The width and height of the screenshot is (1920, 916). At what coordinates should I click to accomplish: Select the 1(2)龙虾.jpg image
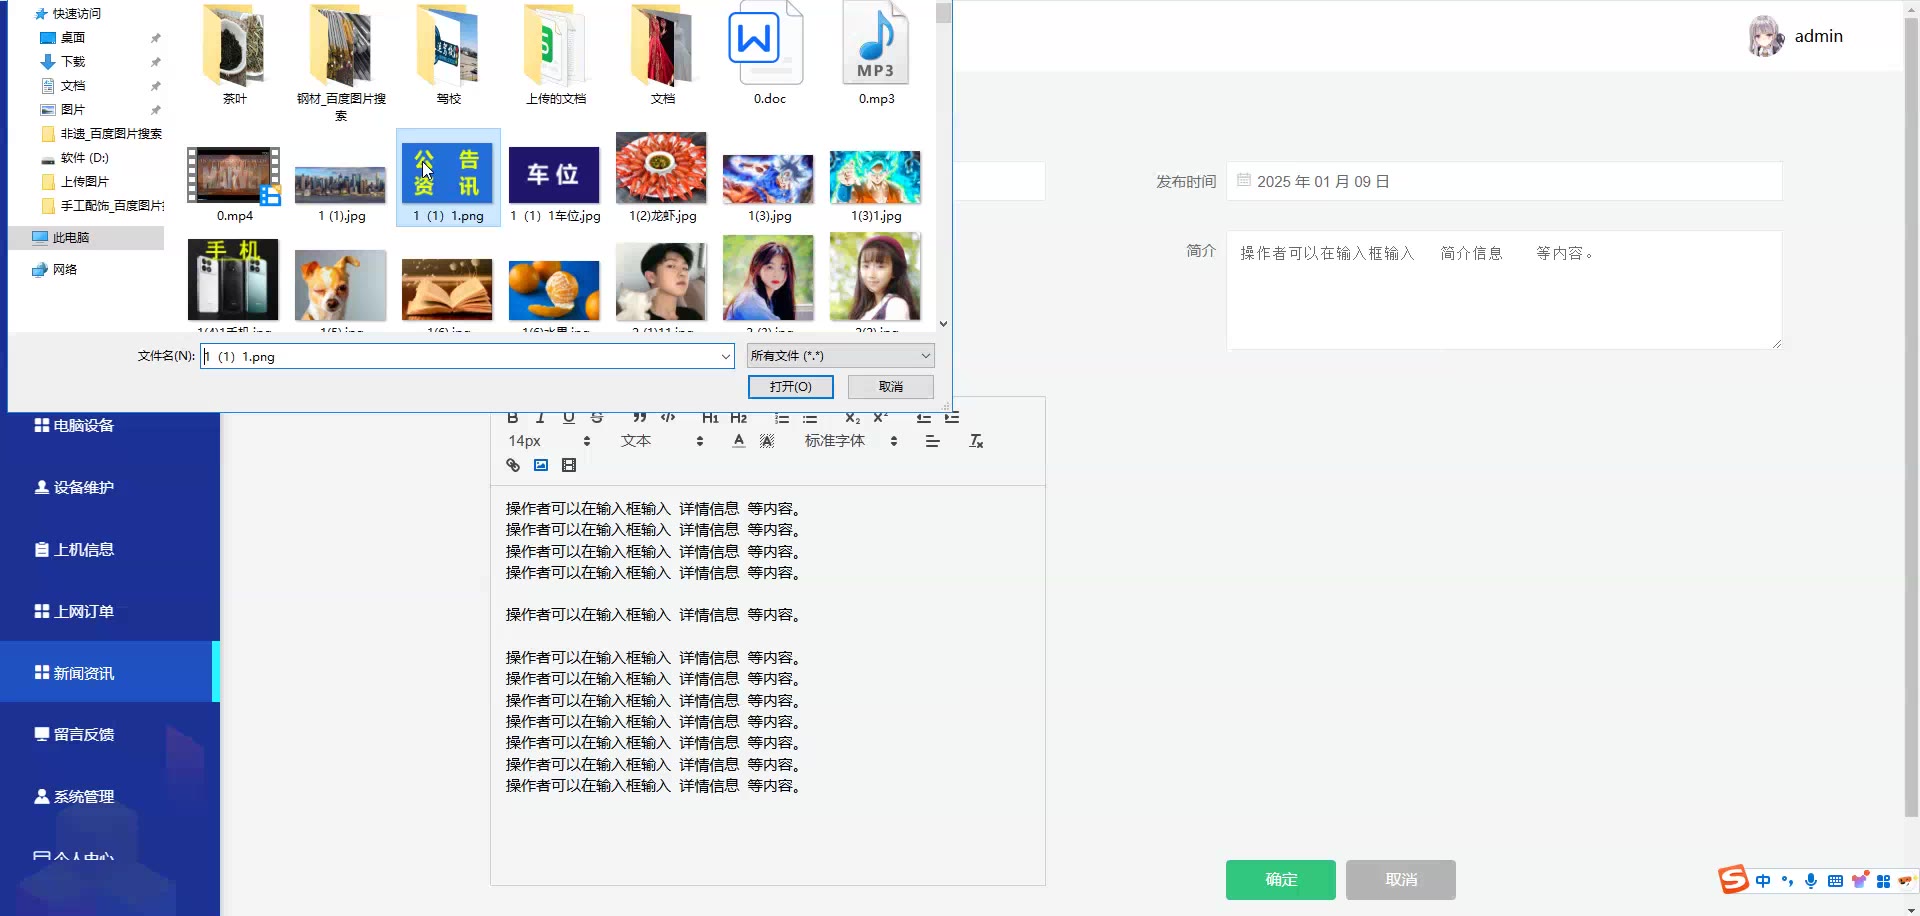(662, 177)
